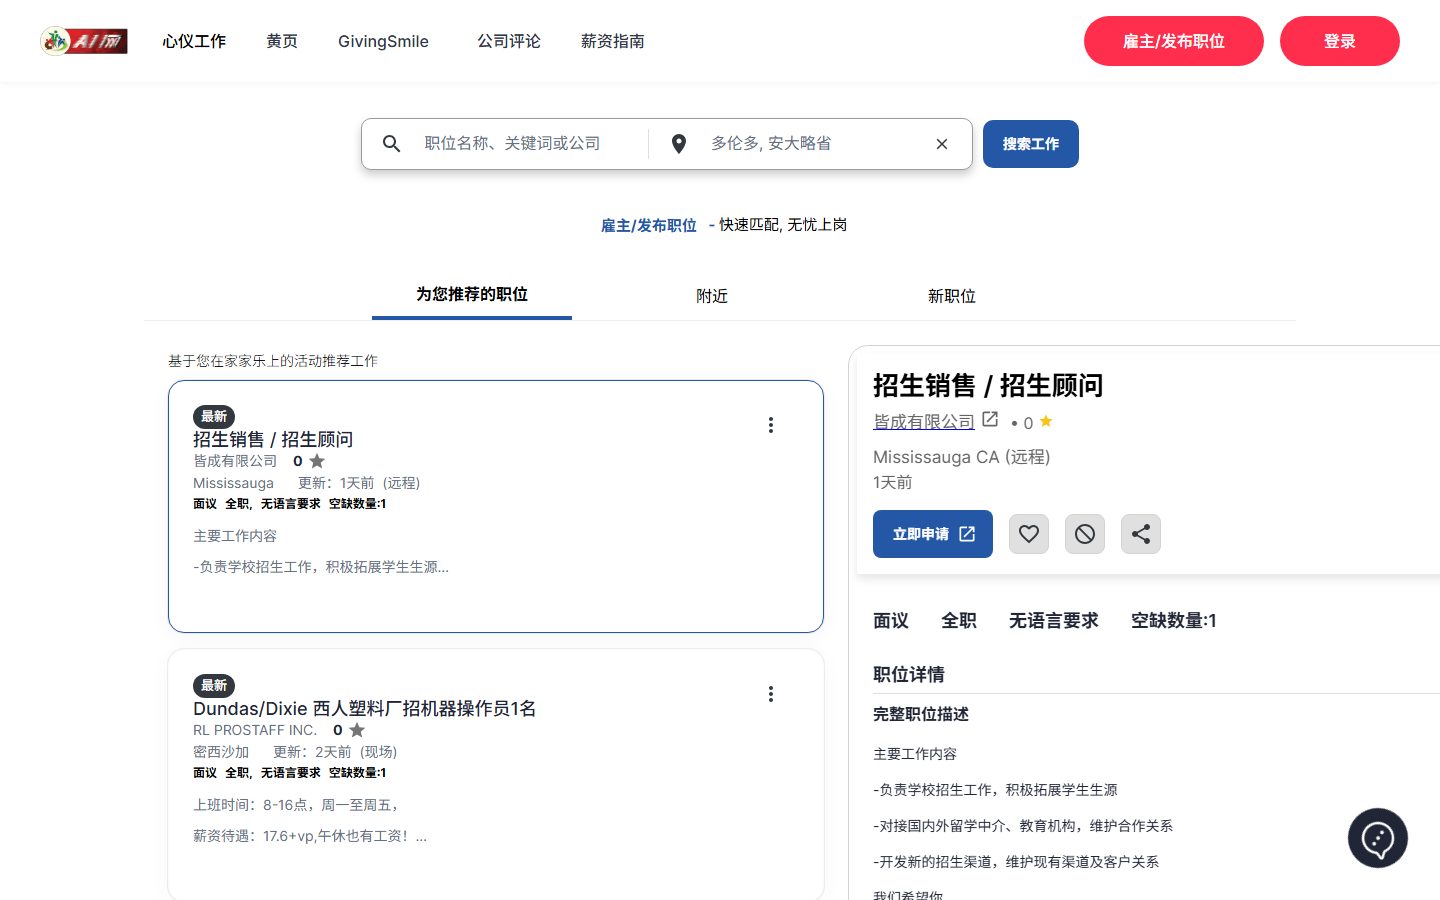
Task: Open the blue 雇主/发布职位 link
Action: (x=649, y=225)
